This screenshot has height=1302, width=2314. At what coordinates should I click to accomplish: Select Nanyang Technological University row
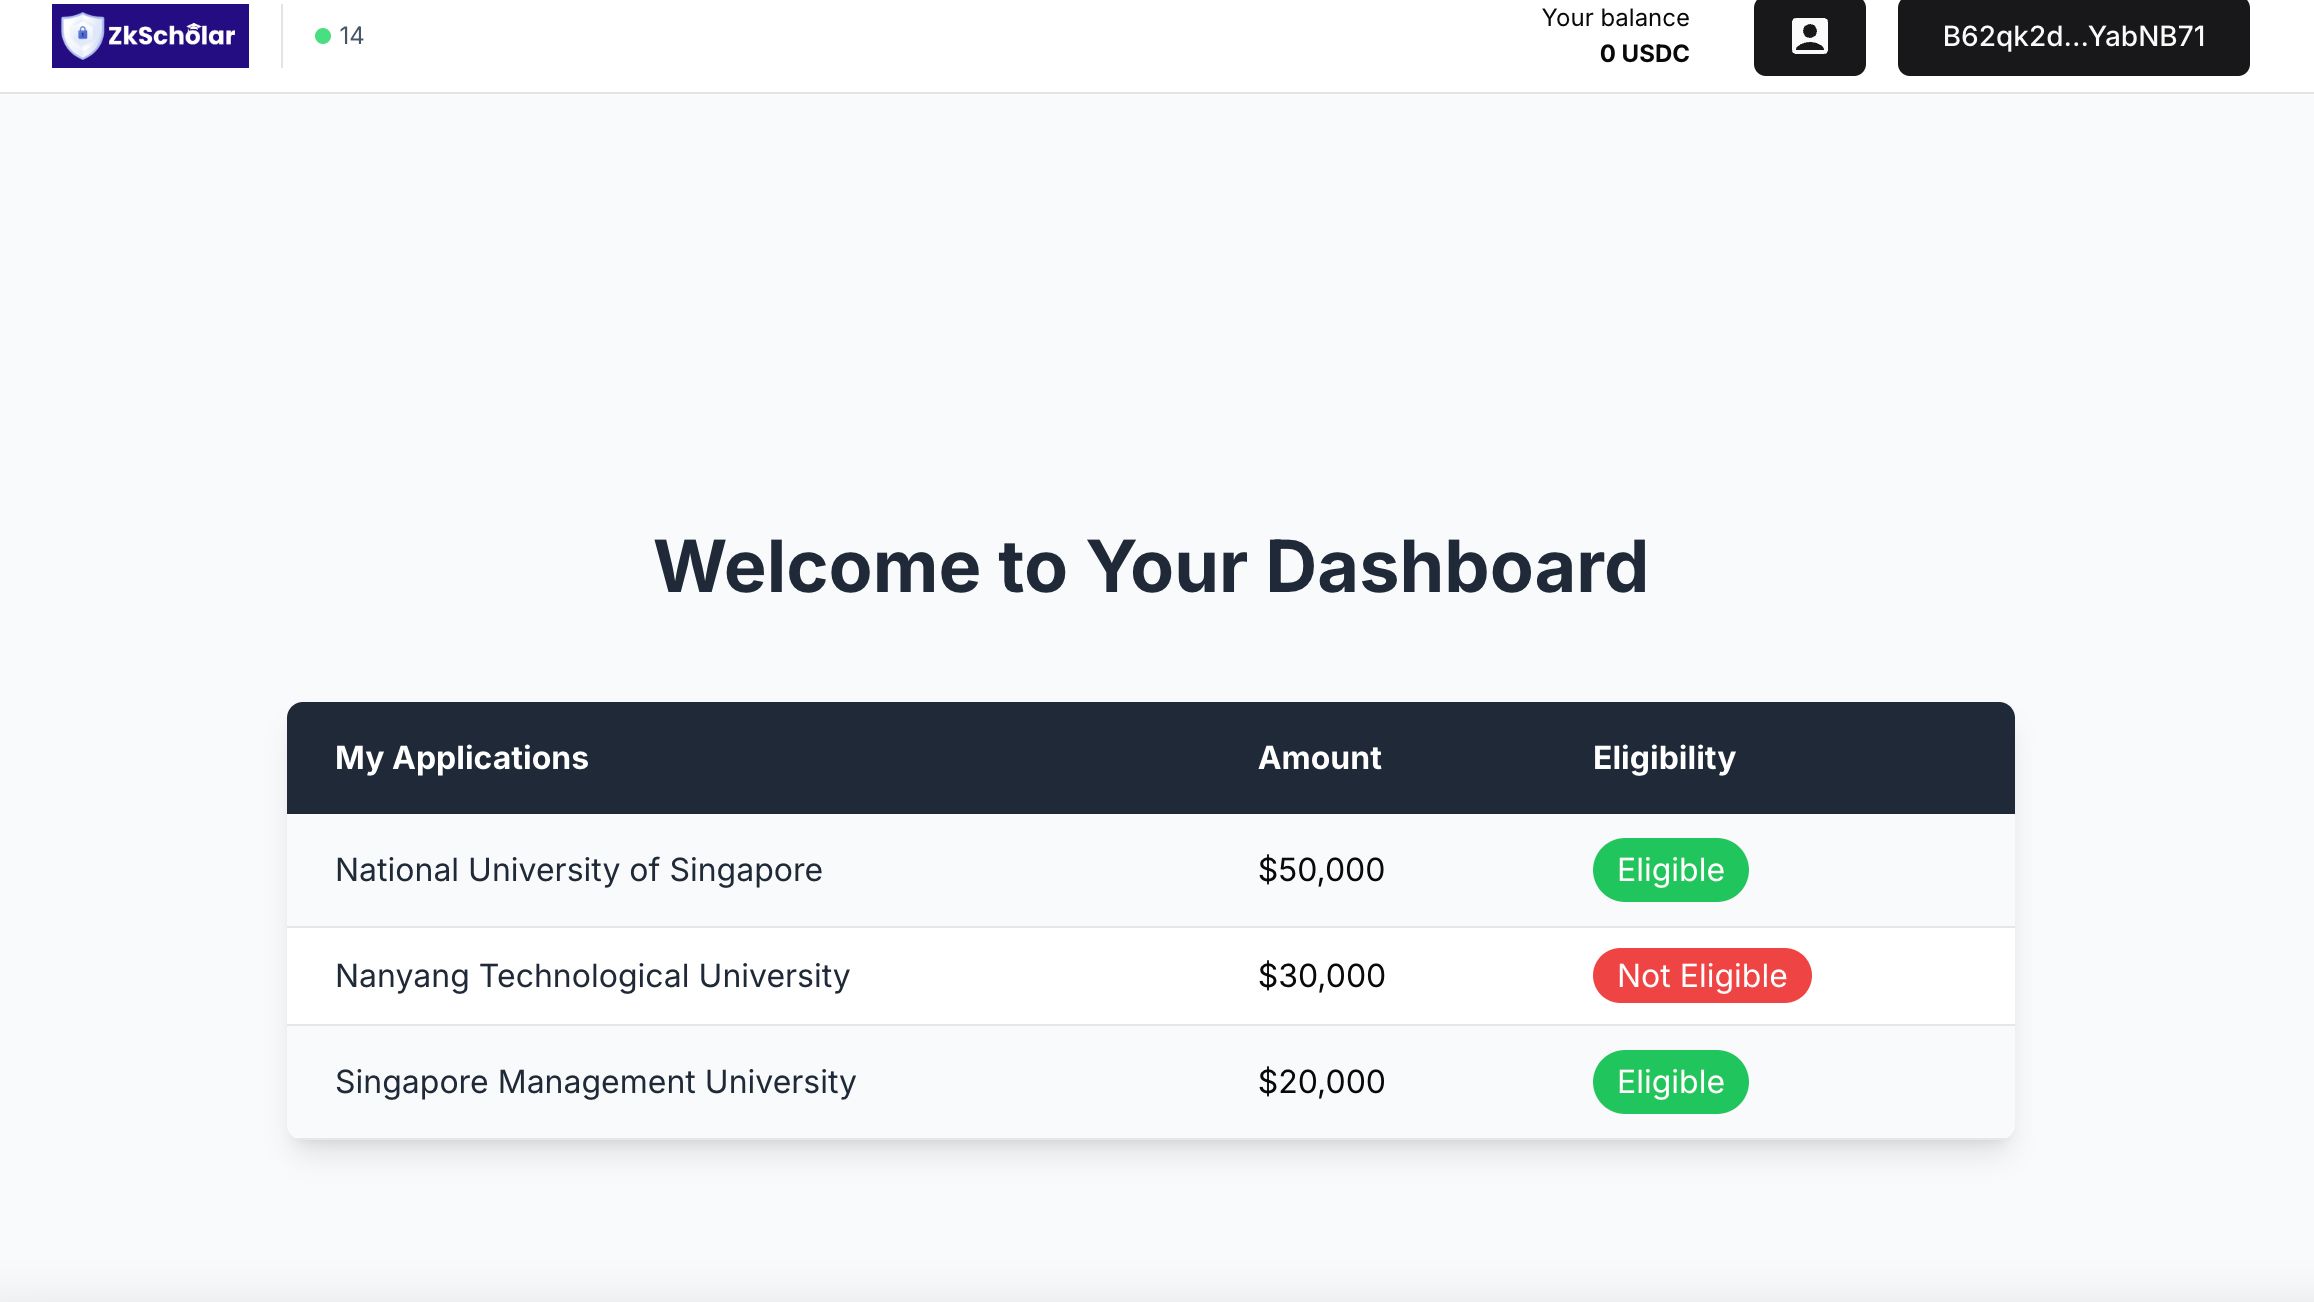click(x=1150, y=976)
